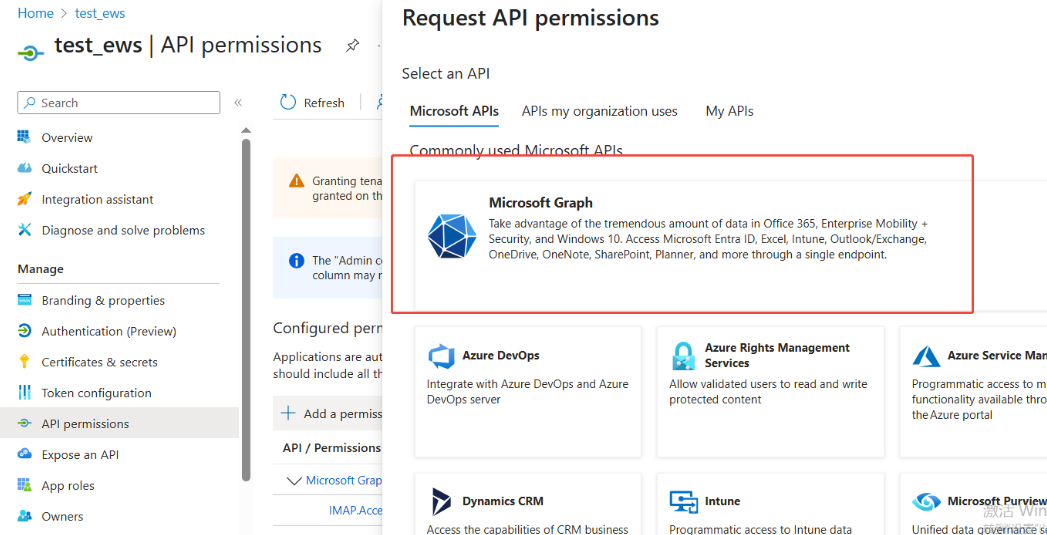
Task: Pin the test_ews API permissions page
Action: point(352,46)
